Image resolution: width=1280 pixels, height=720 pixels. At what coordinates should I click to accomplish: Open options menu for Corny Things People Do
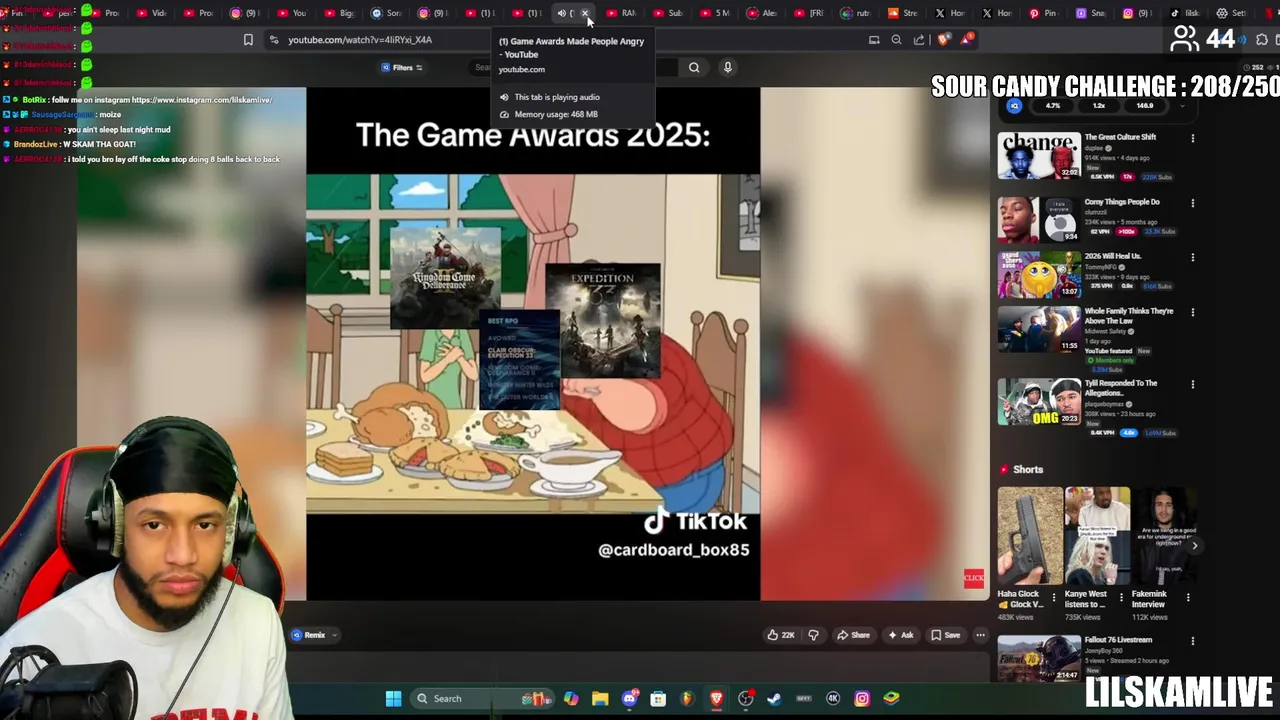pos(1192,204)
